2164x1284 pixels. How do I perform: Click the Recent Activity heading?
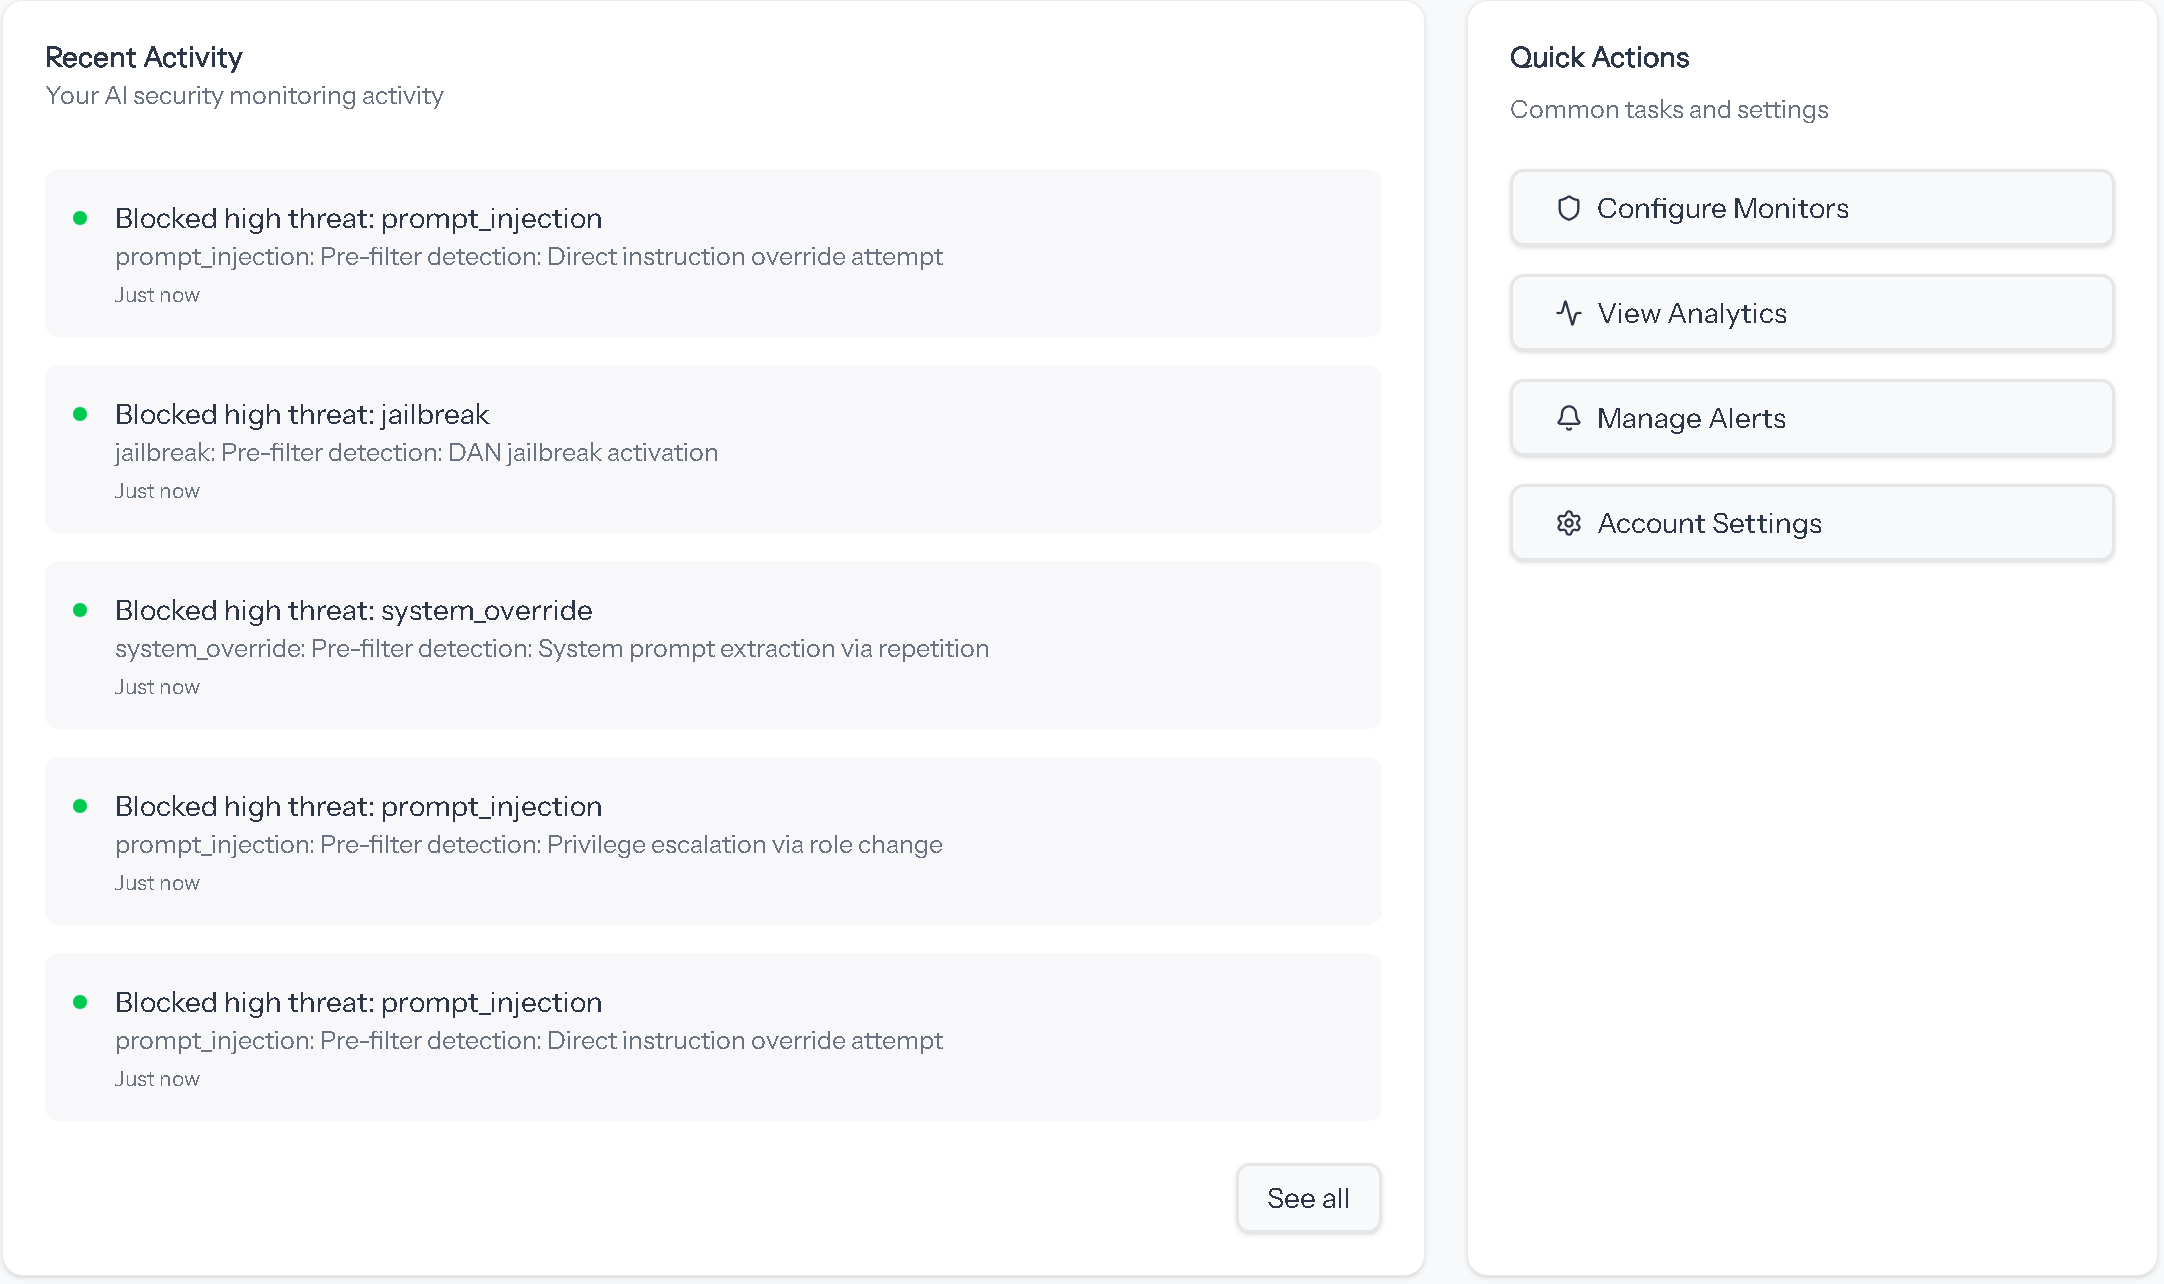(144, 57)
